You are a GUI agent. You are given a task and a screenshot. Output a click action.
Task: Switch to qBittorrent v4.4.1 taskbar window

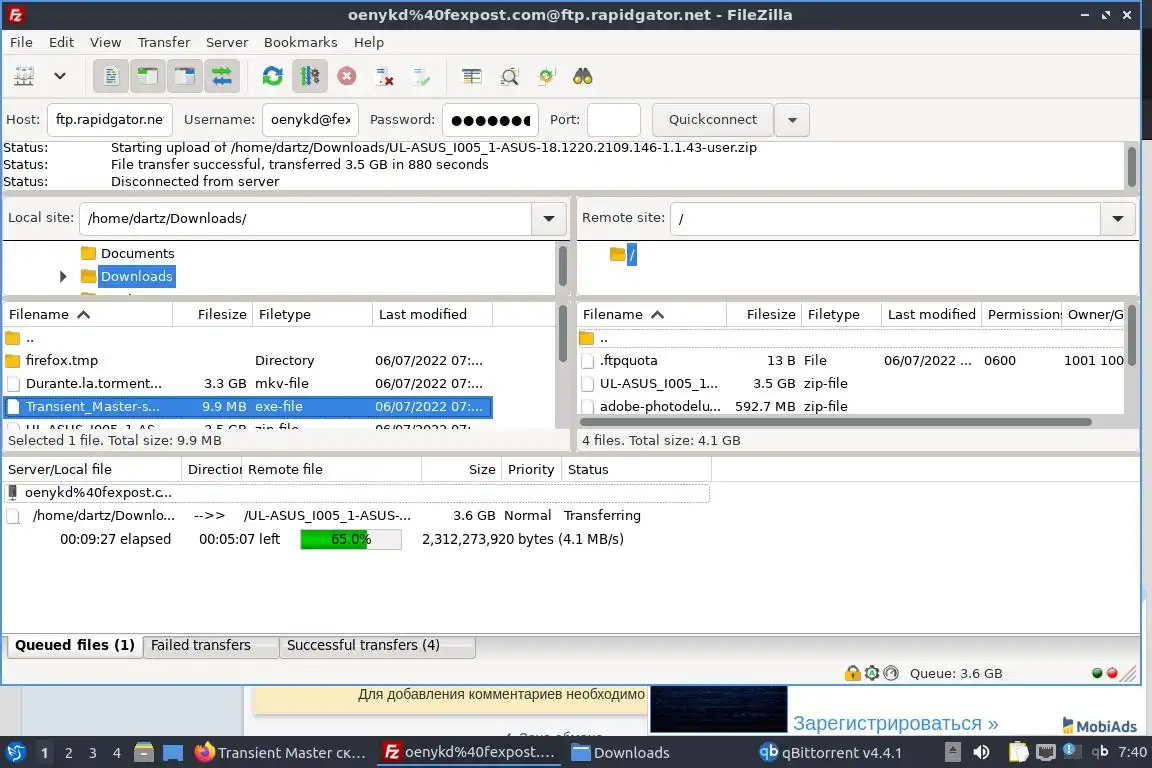pyautogui.click(x=830, y=753)
